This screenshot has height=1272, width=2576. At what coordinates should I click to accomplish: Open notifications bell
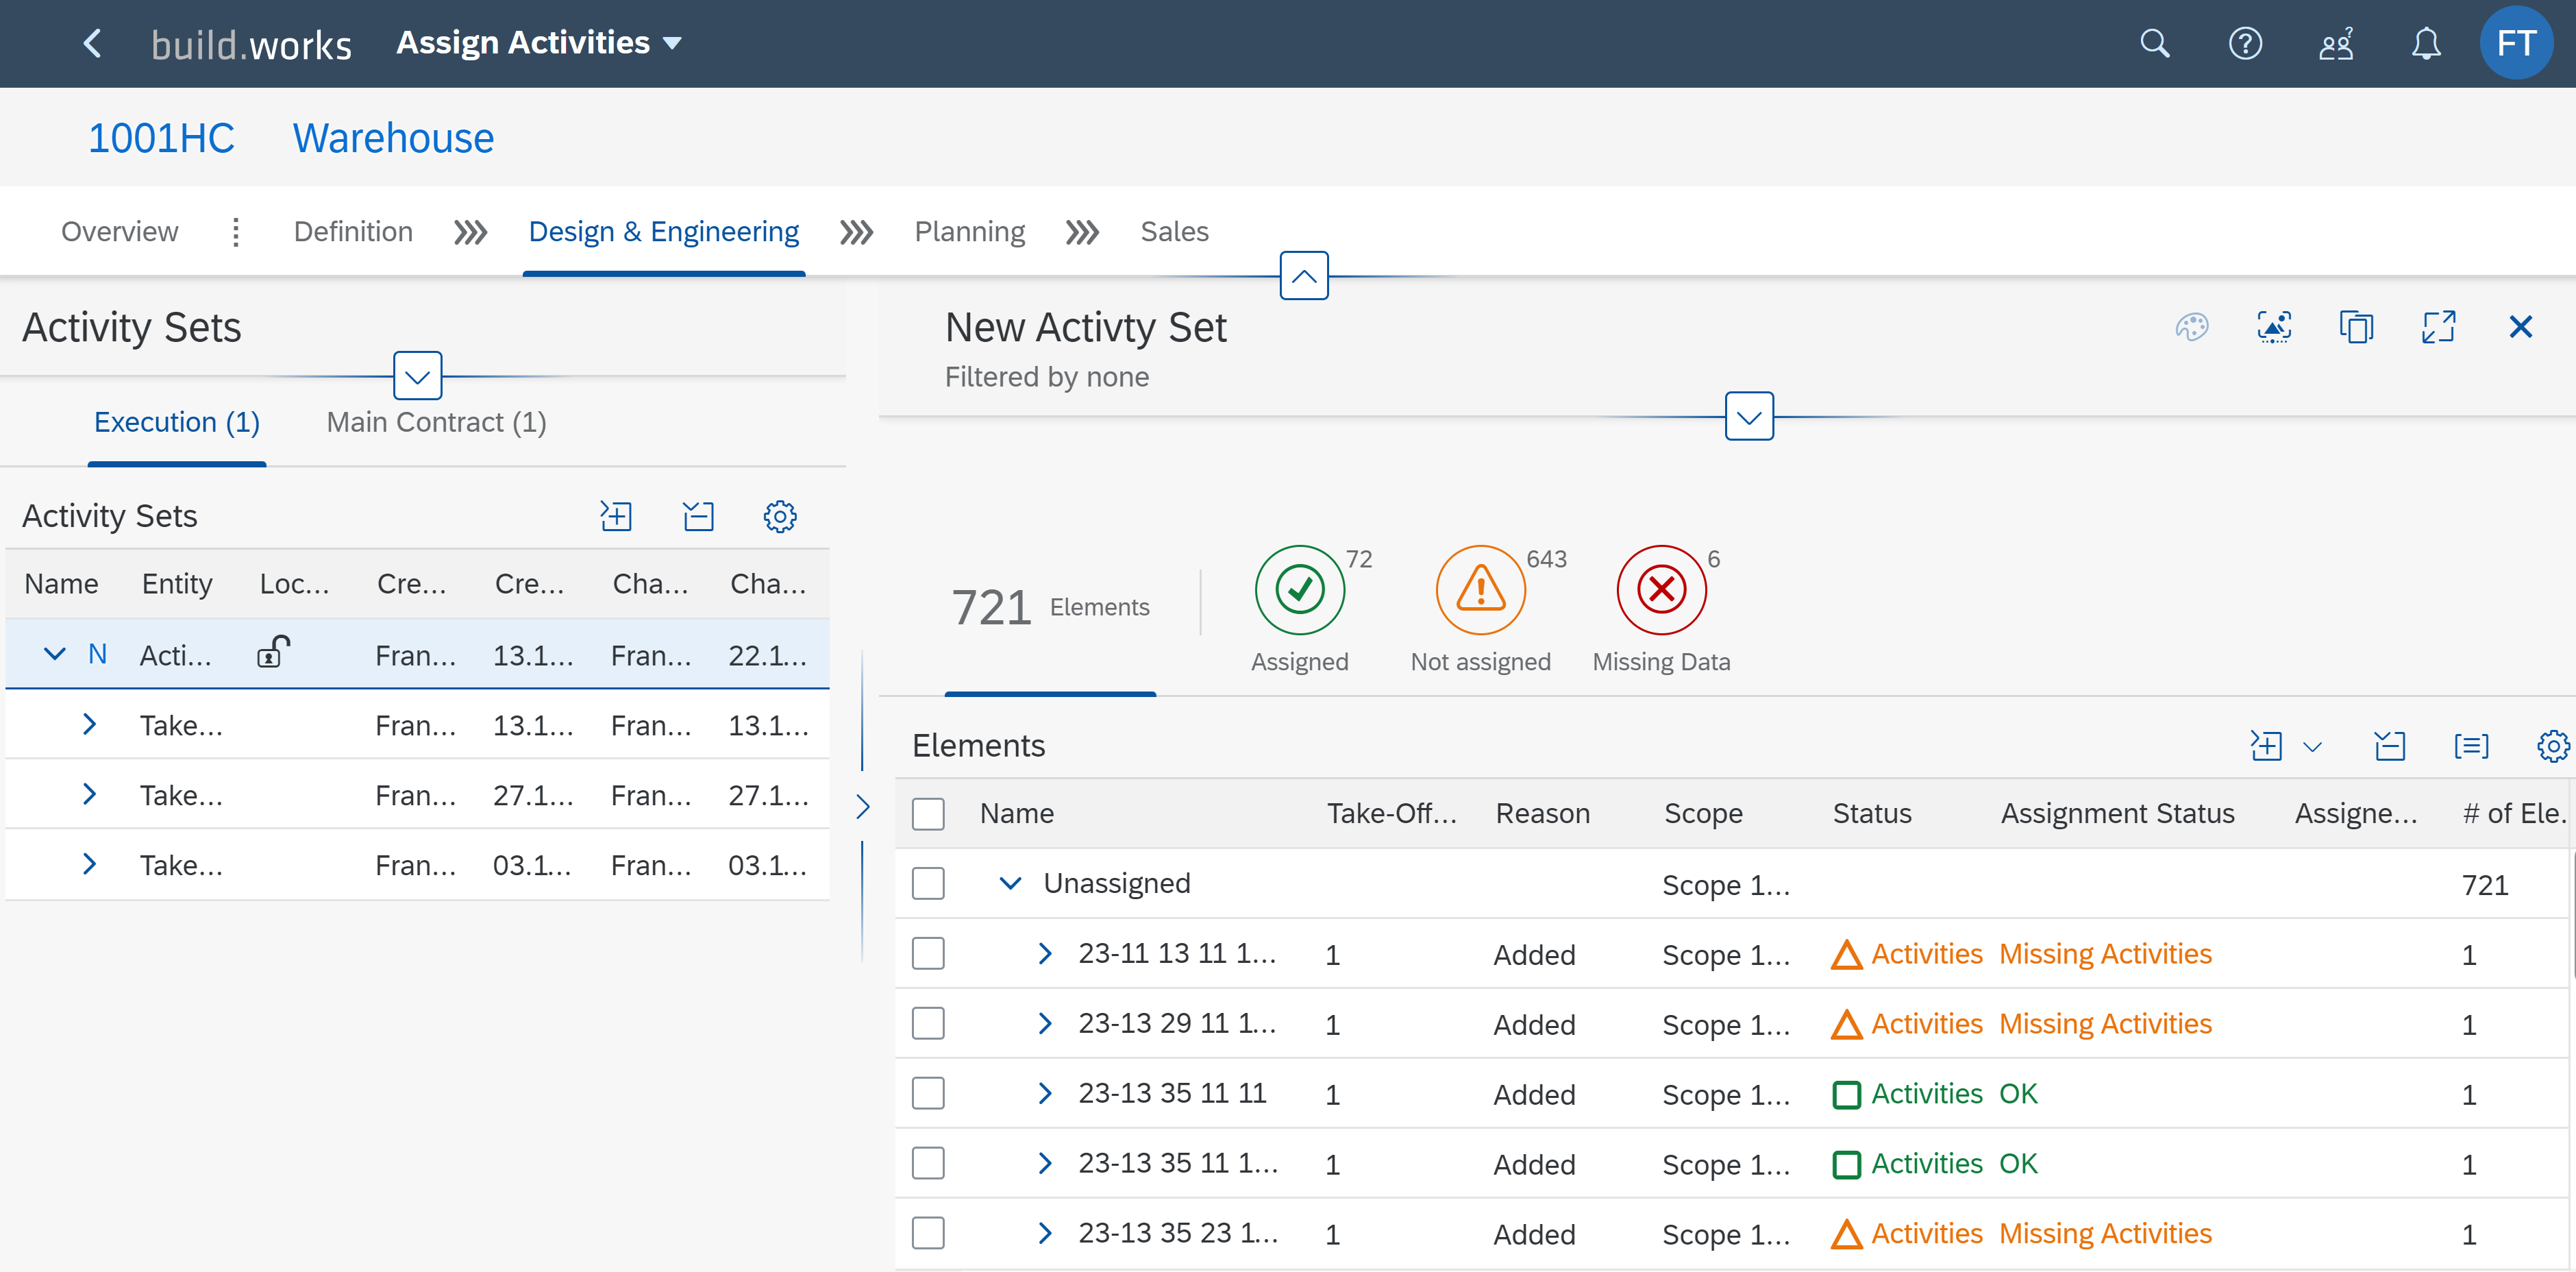(2426, 44)
